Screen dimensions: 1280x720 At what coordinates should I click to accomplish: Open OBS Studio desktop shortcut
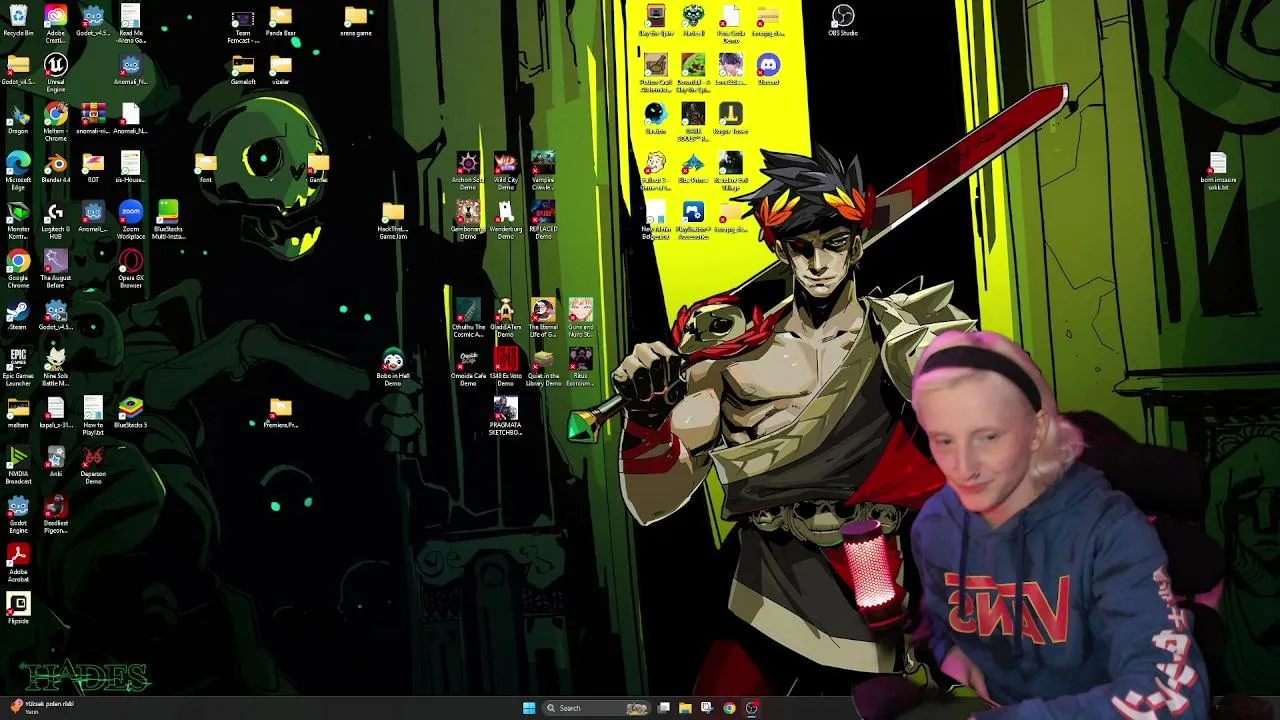843,21
